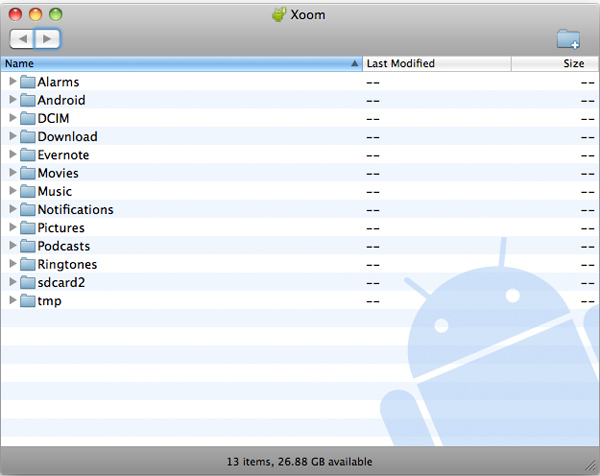Expand the Ringtones folder disclosure triangle
Screen dimensions: 600x476
13,264
